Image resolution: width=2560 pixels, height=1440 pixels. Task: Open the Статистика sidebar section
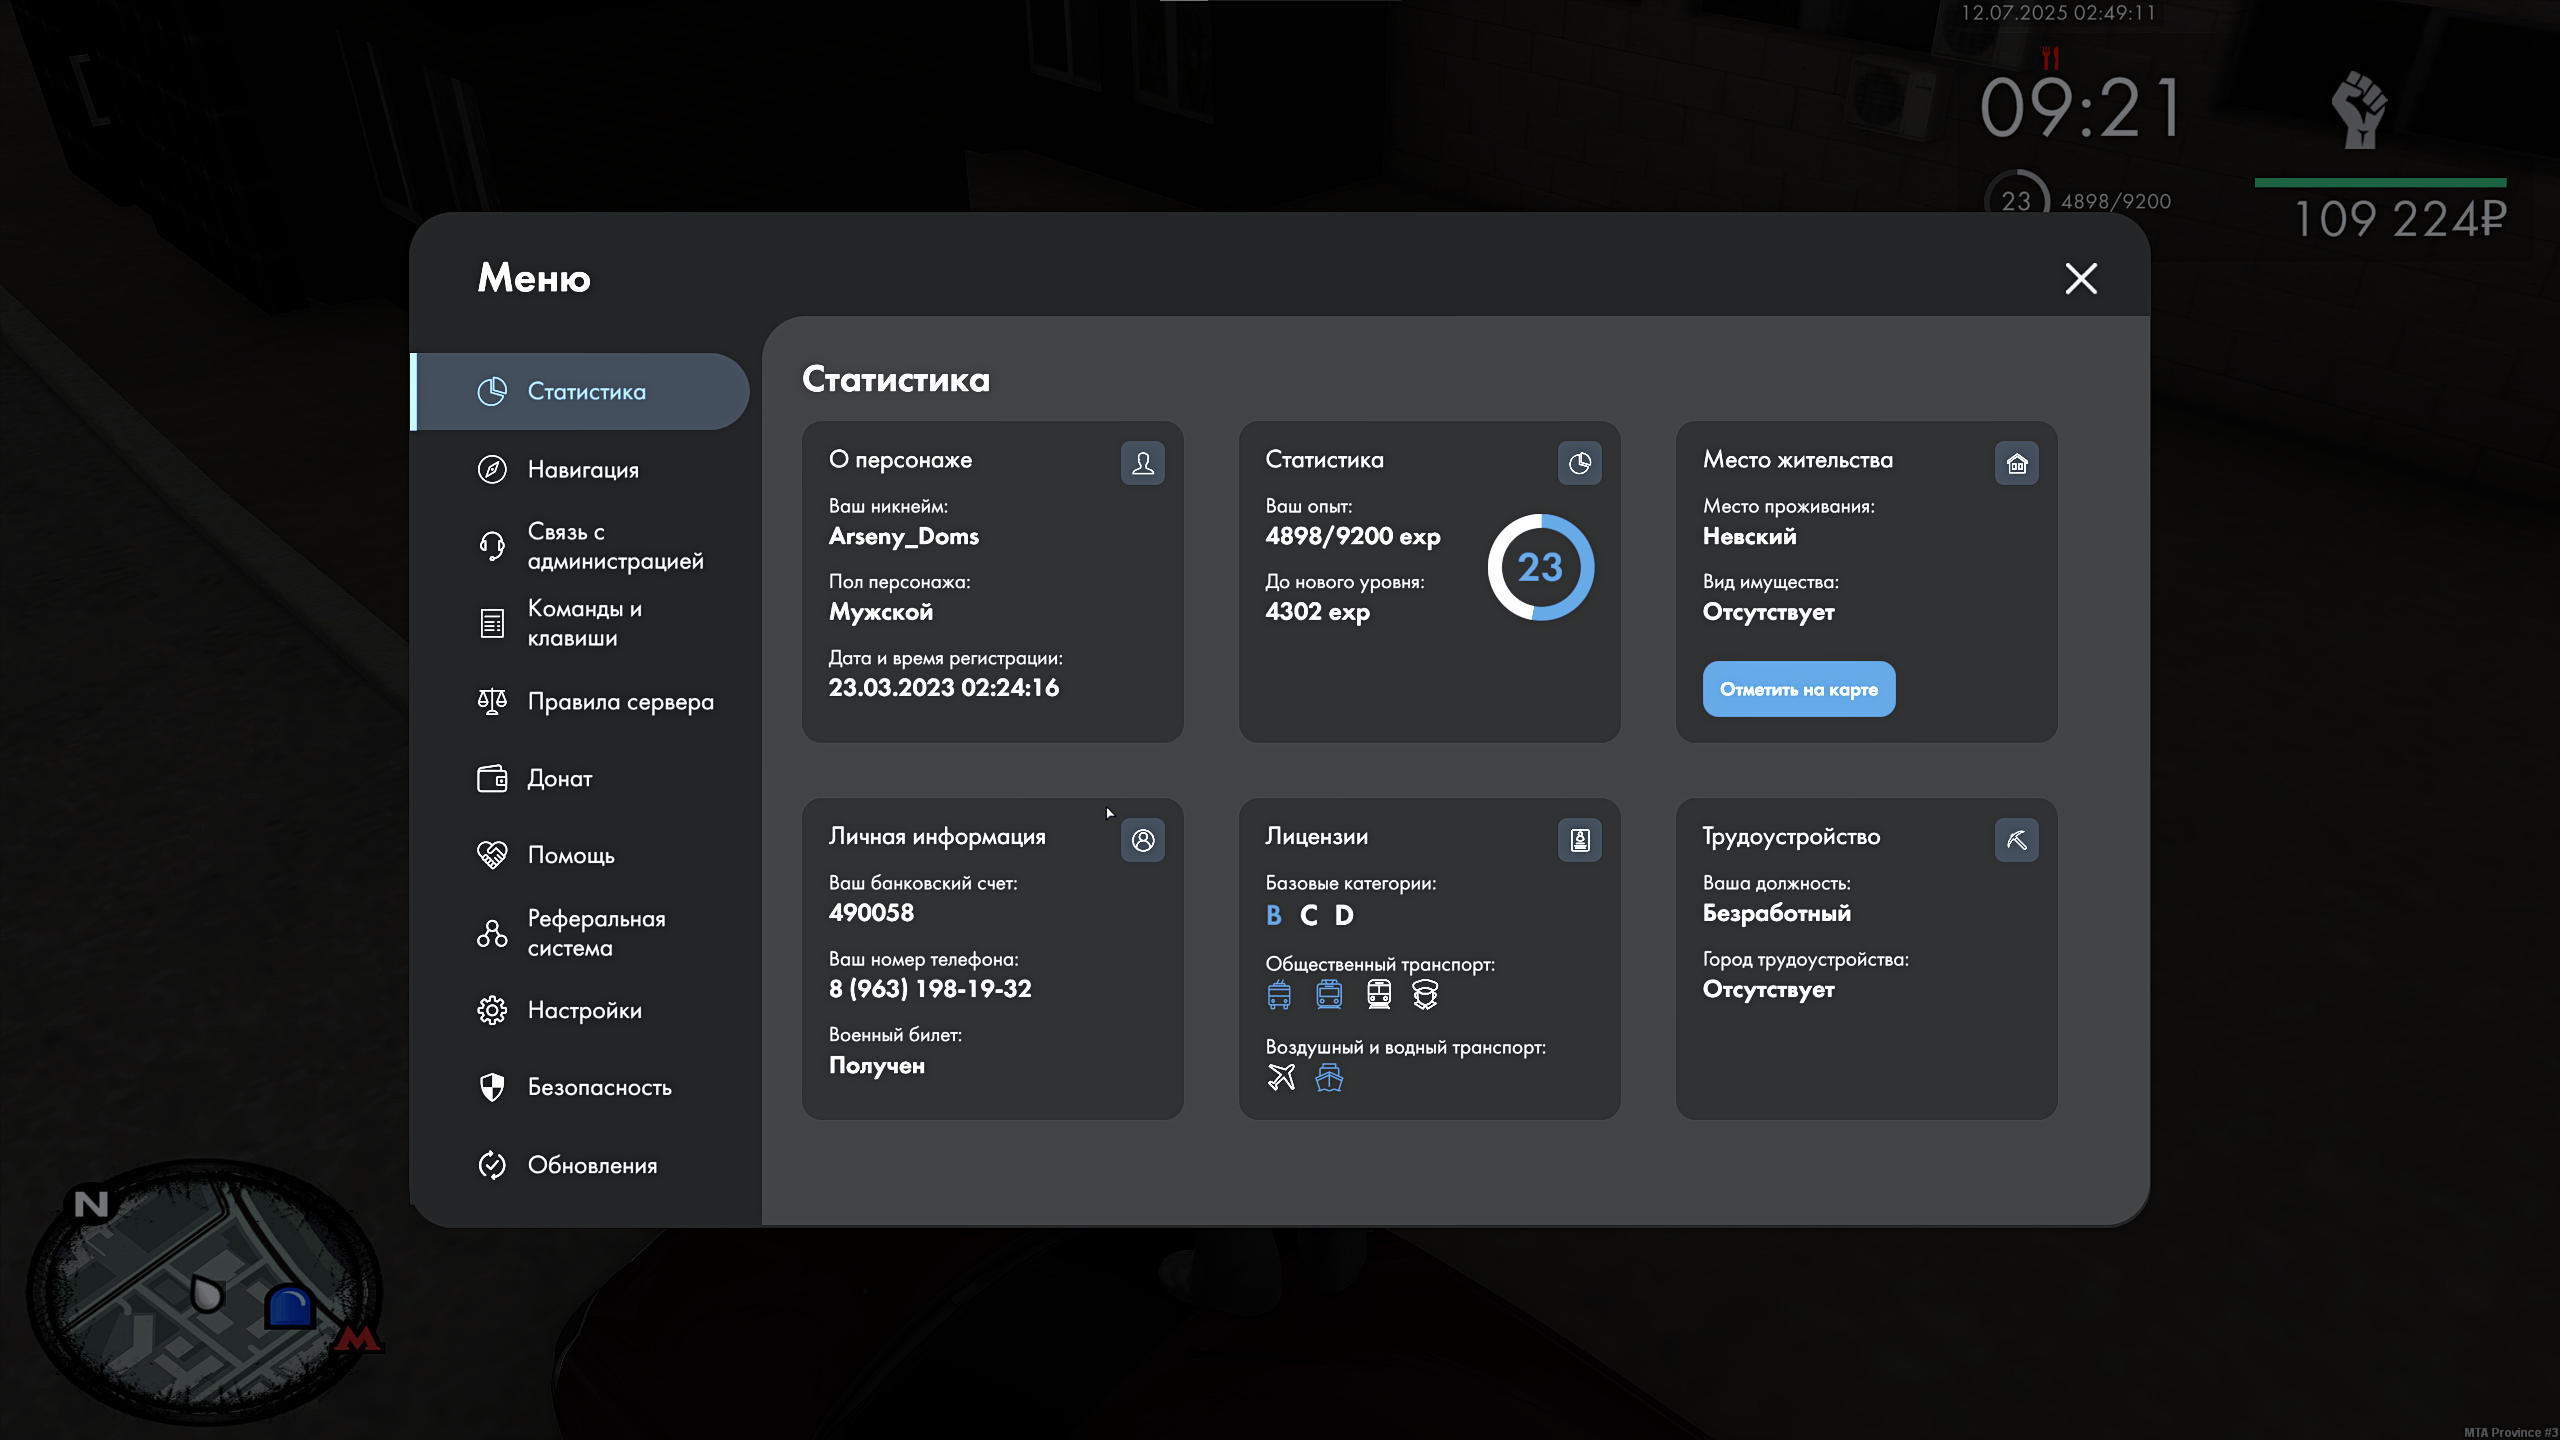(x=581, y=391)
